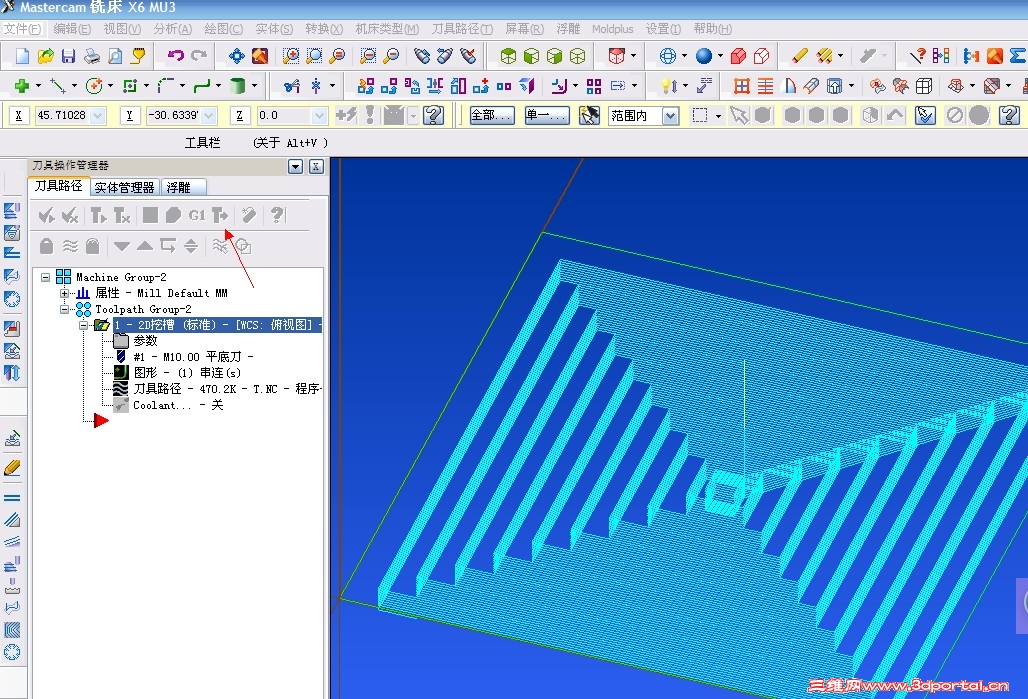The height and width of the screenshot is (699, 1028).
Task: Open the operations manager panel dropdown arrow
Action: [x=296, y=167]
